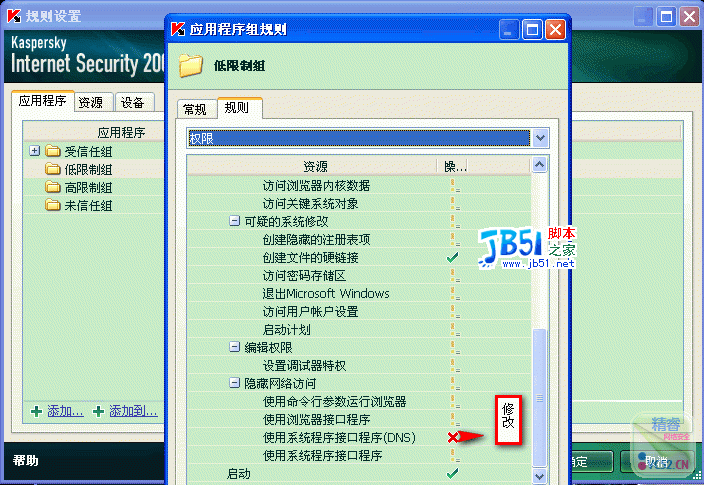Image resolution: width=704 pixels, height=485 pixels.
Task: Click the rules list scrollbar thumb
Action: click(539, 398)
